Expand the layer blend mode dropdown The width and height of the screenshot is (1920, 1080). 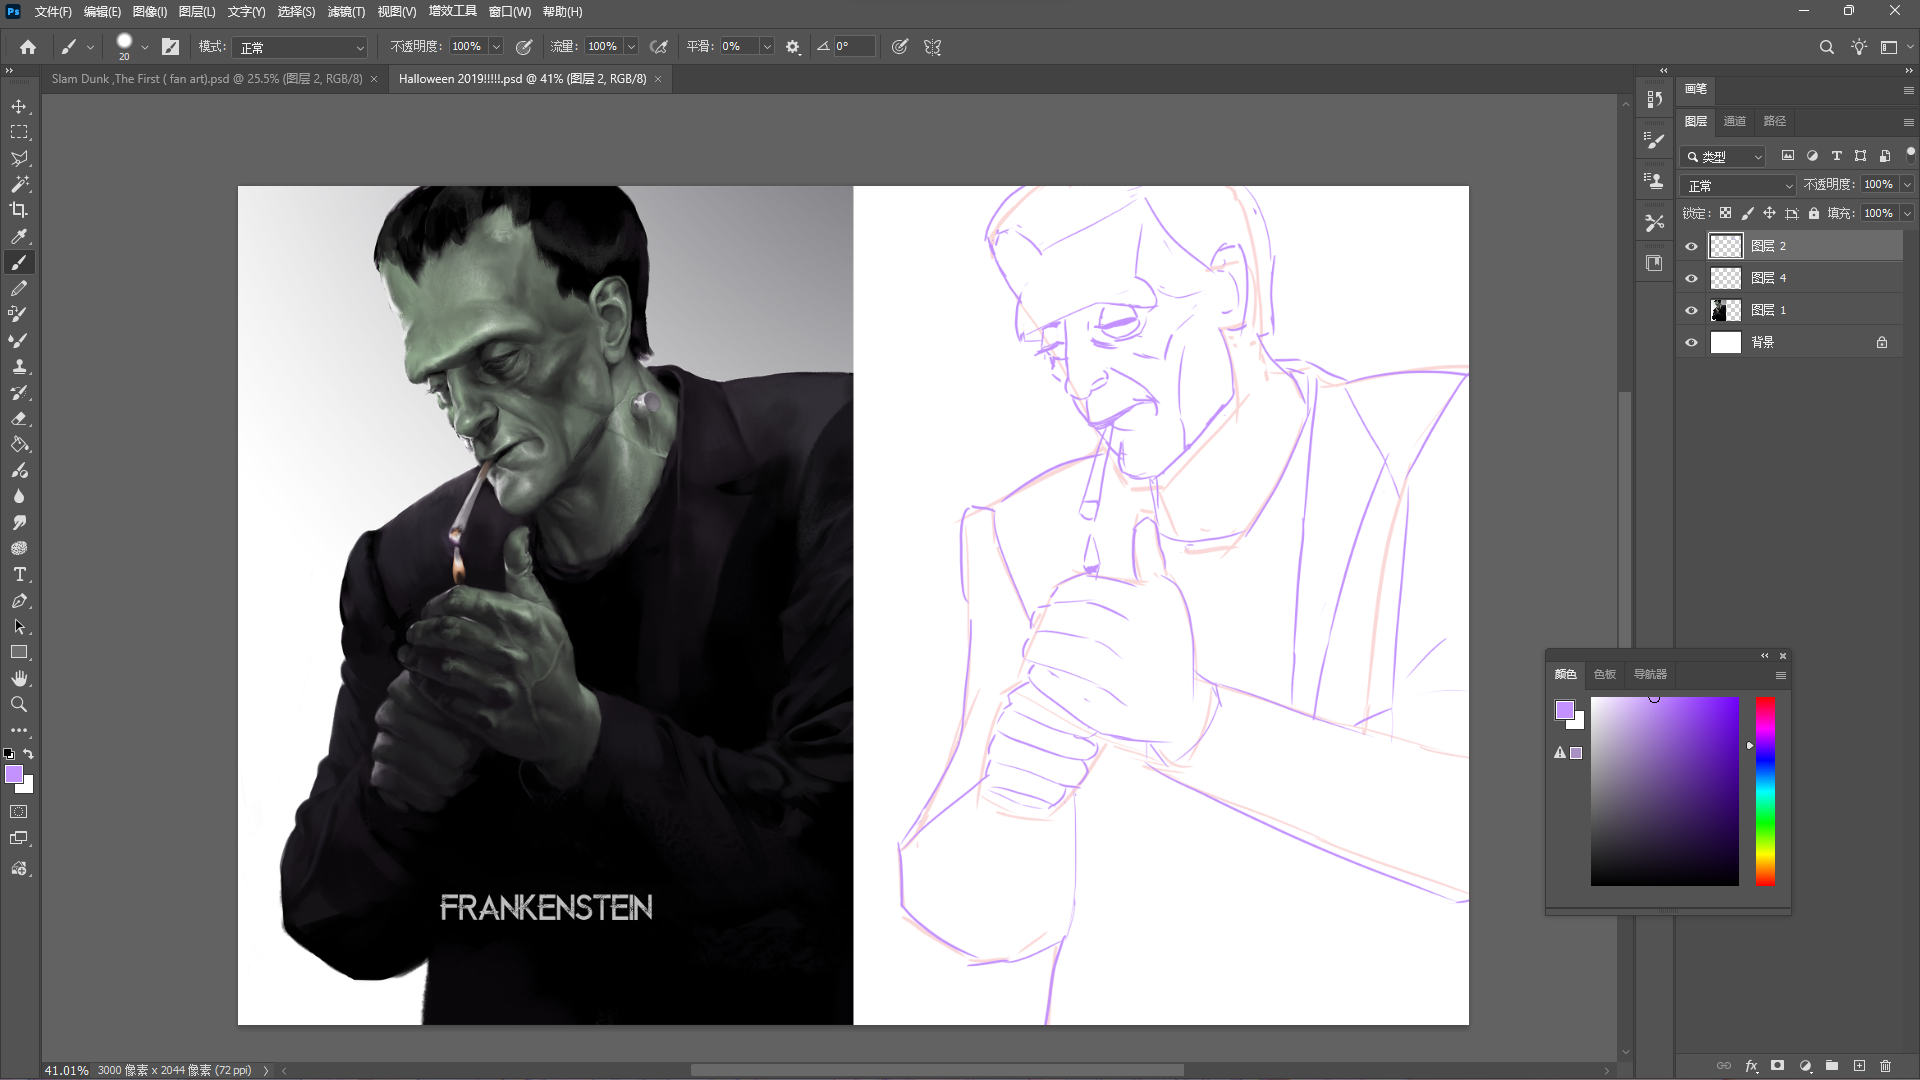coord(1740,185)
